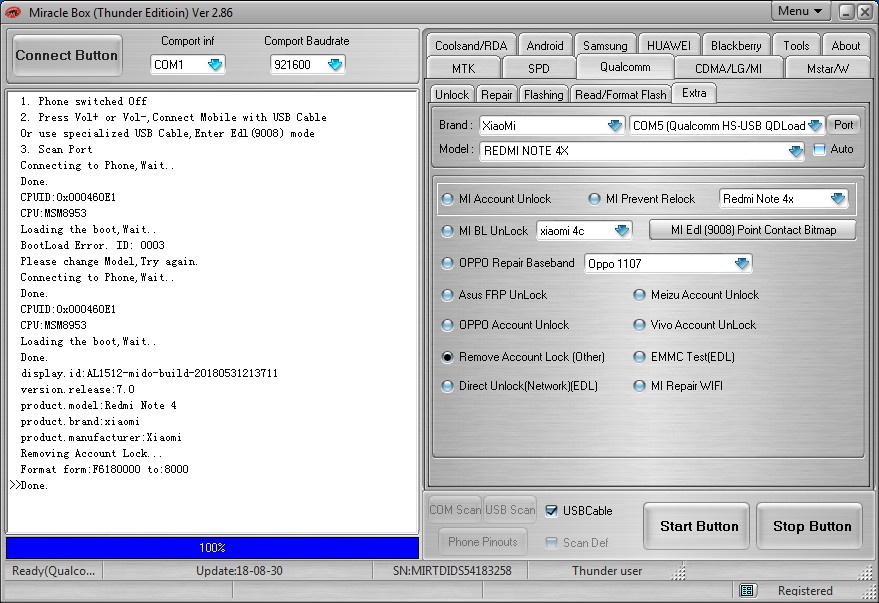The width and height of the screenshot is (879, 603).
Task: Switch to the Samsung tab
Action: [x=605, y=45]
